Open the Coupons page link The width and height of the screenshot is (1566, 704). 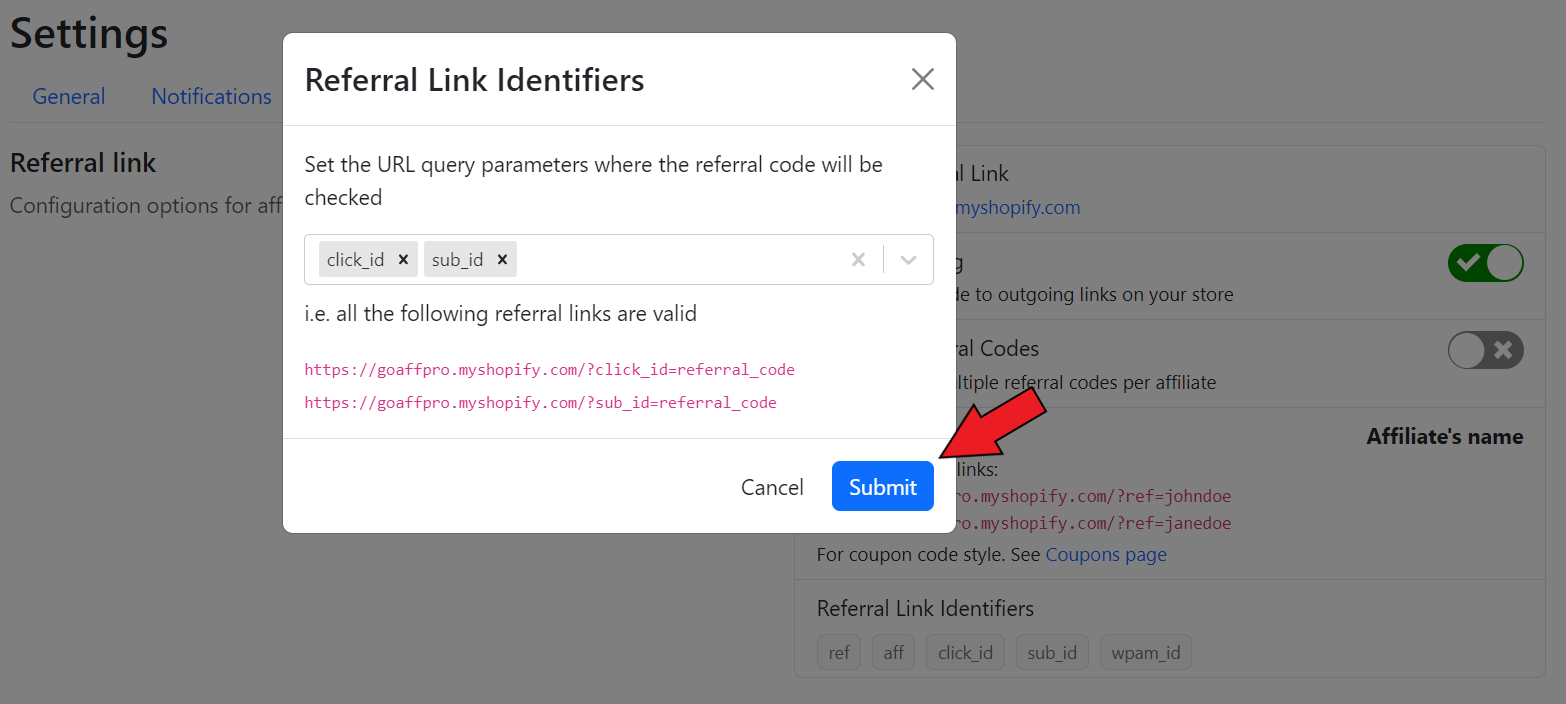1106,554
